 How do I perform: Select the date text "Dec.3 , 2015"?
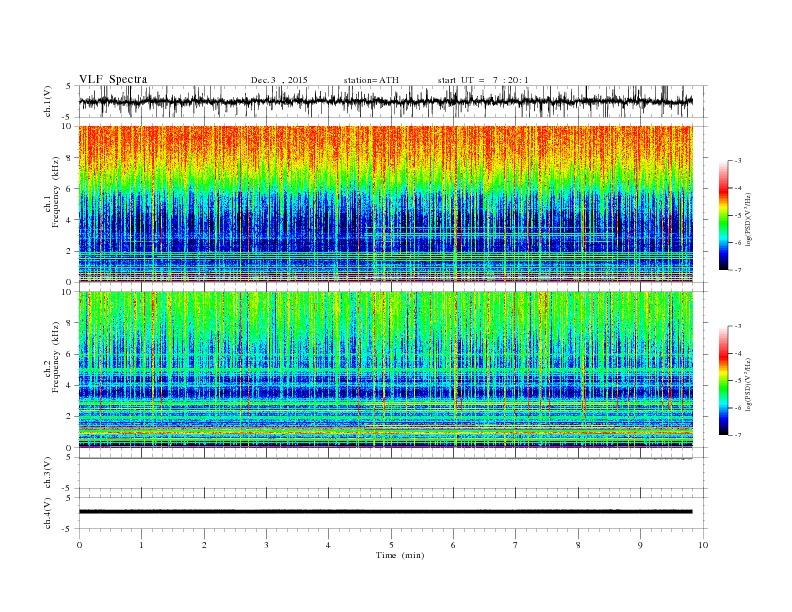coord(279,80)
